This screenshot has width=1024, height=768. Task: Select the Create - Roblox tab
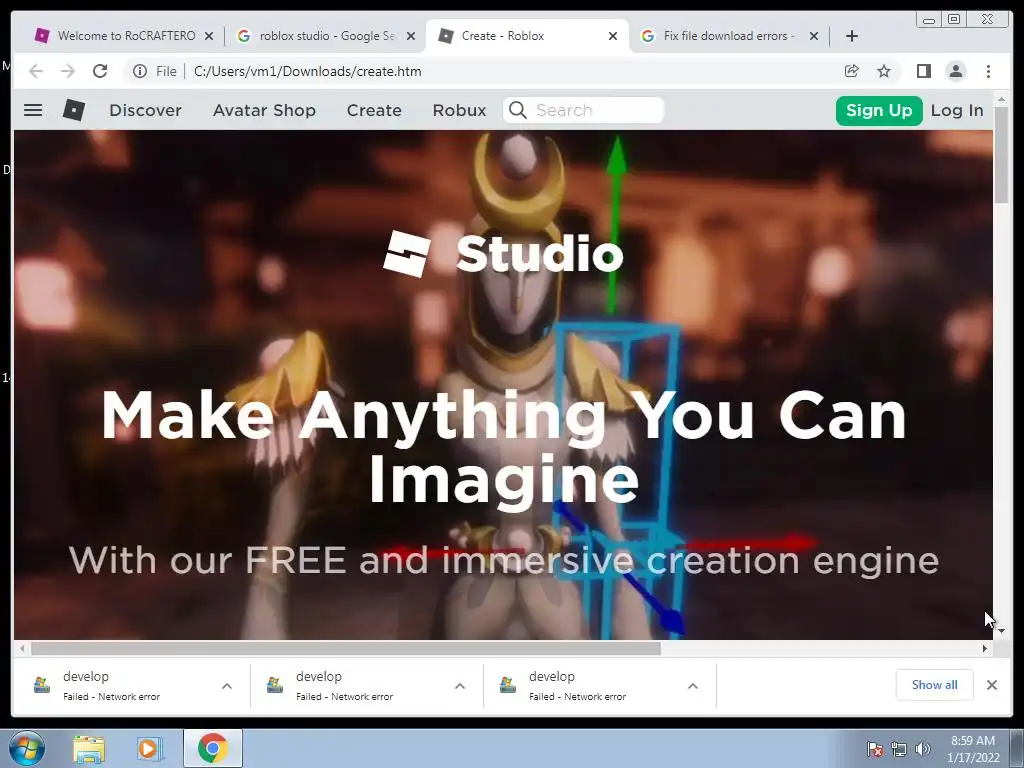(526, 36)
